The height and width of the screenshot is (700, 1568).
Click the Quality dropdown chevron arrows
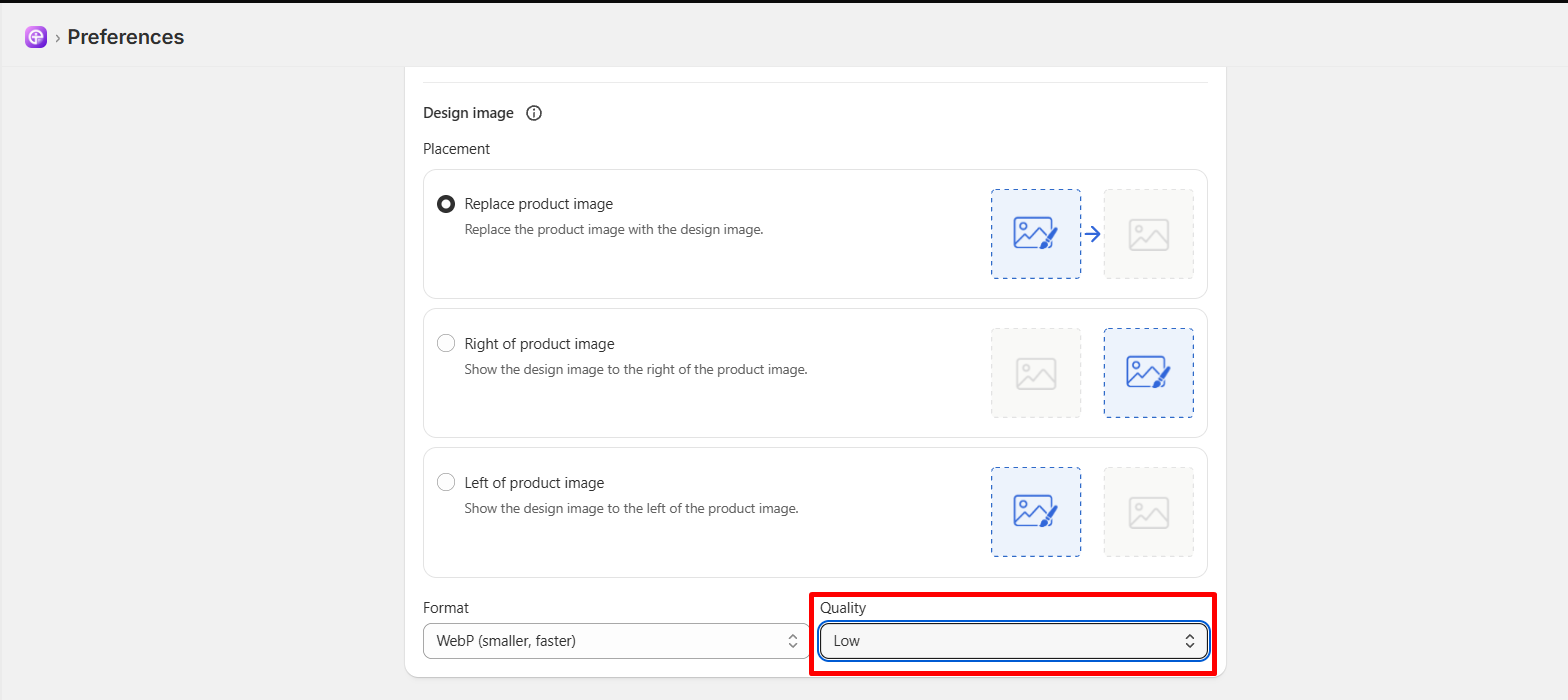point(1190,641)
